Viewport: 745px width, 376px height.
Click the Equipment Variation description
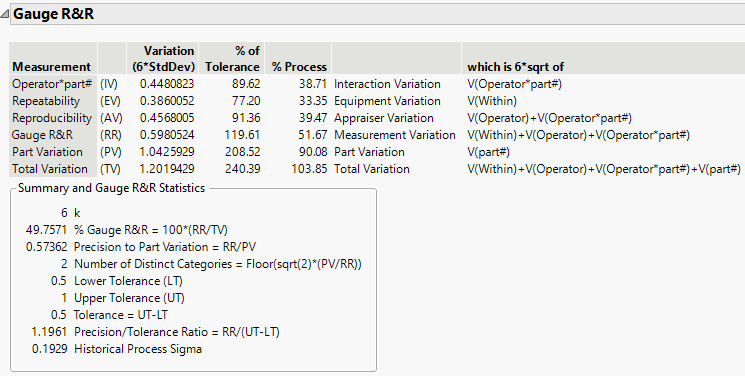(x=387, y=101)
